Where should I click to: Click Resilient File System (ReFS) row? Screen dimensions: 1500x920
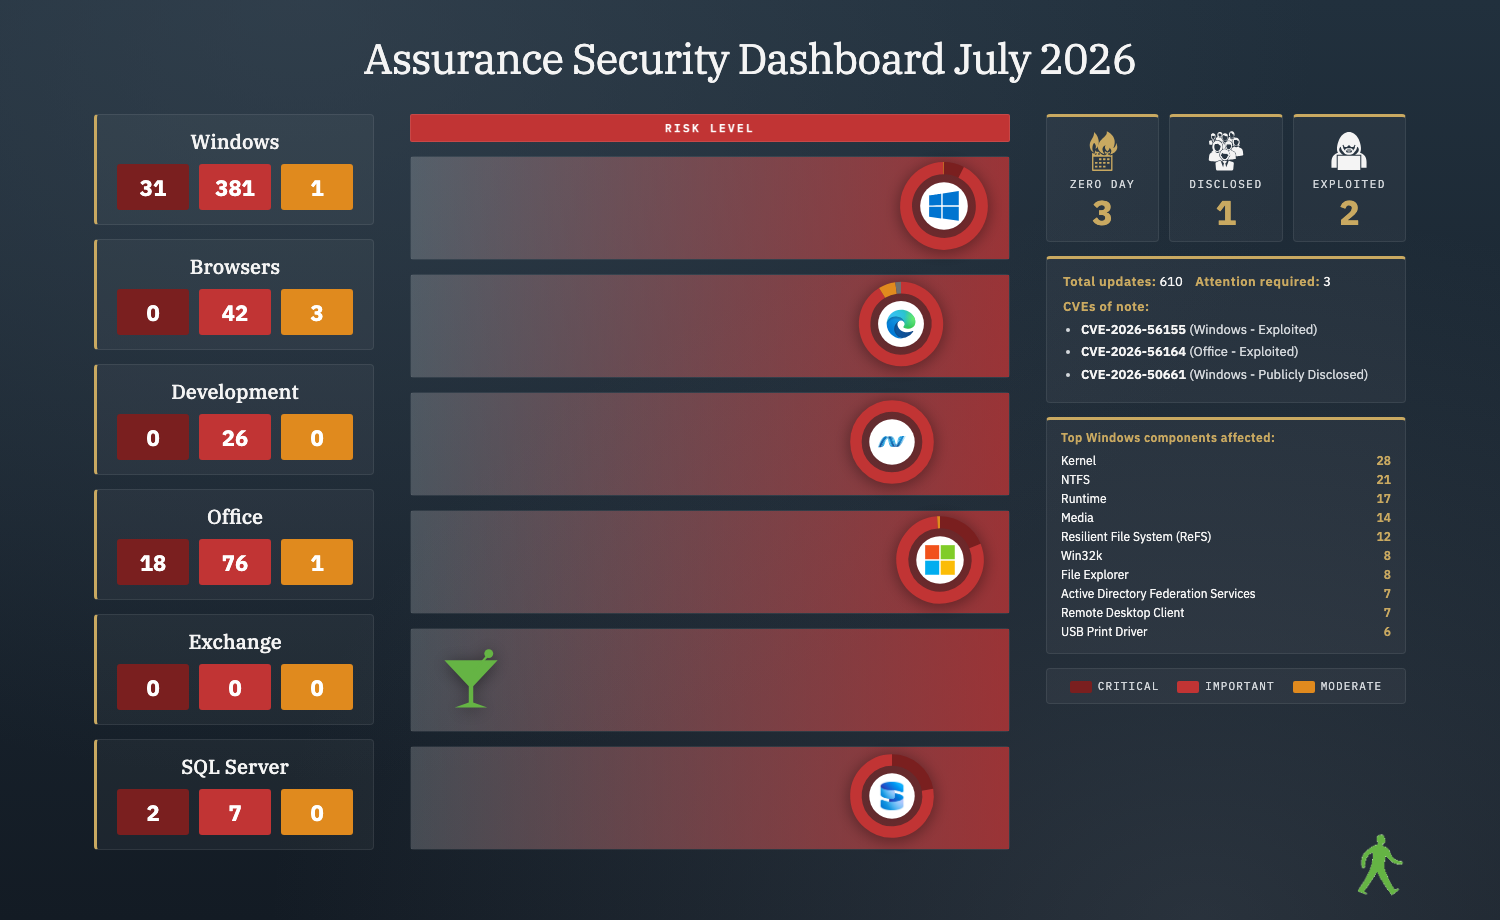tap(1226, 537)
